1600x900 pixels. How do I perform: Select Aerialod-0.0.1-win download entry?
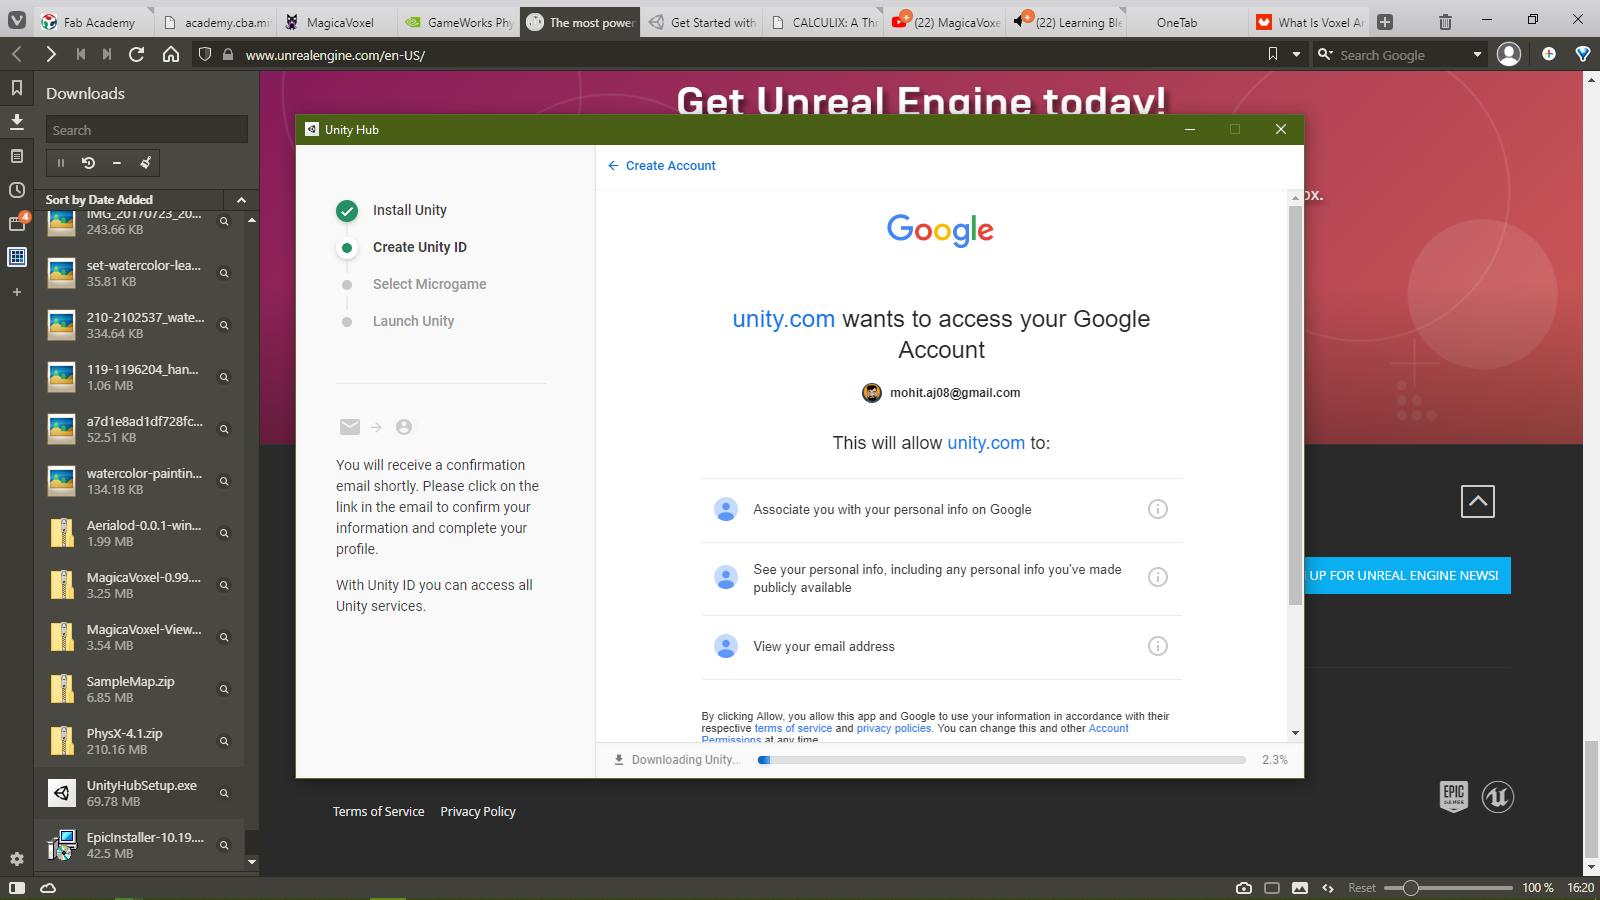click(x=139, y=533)
